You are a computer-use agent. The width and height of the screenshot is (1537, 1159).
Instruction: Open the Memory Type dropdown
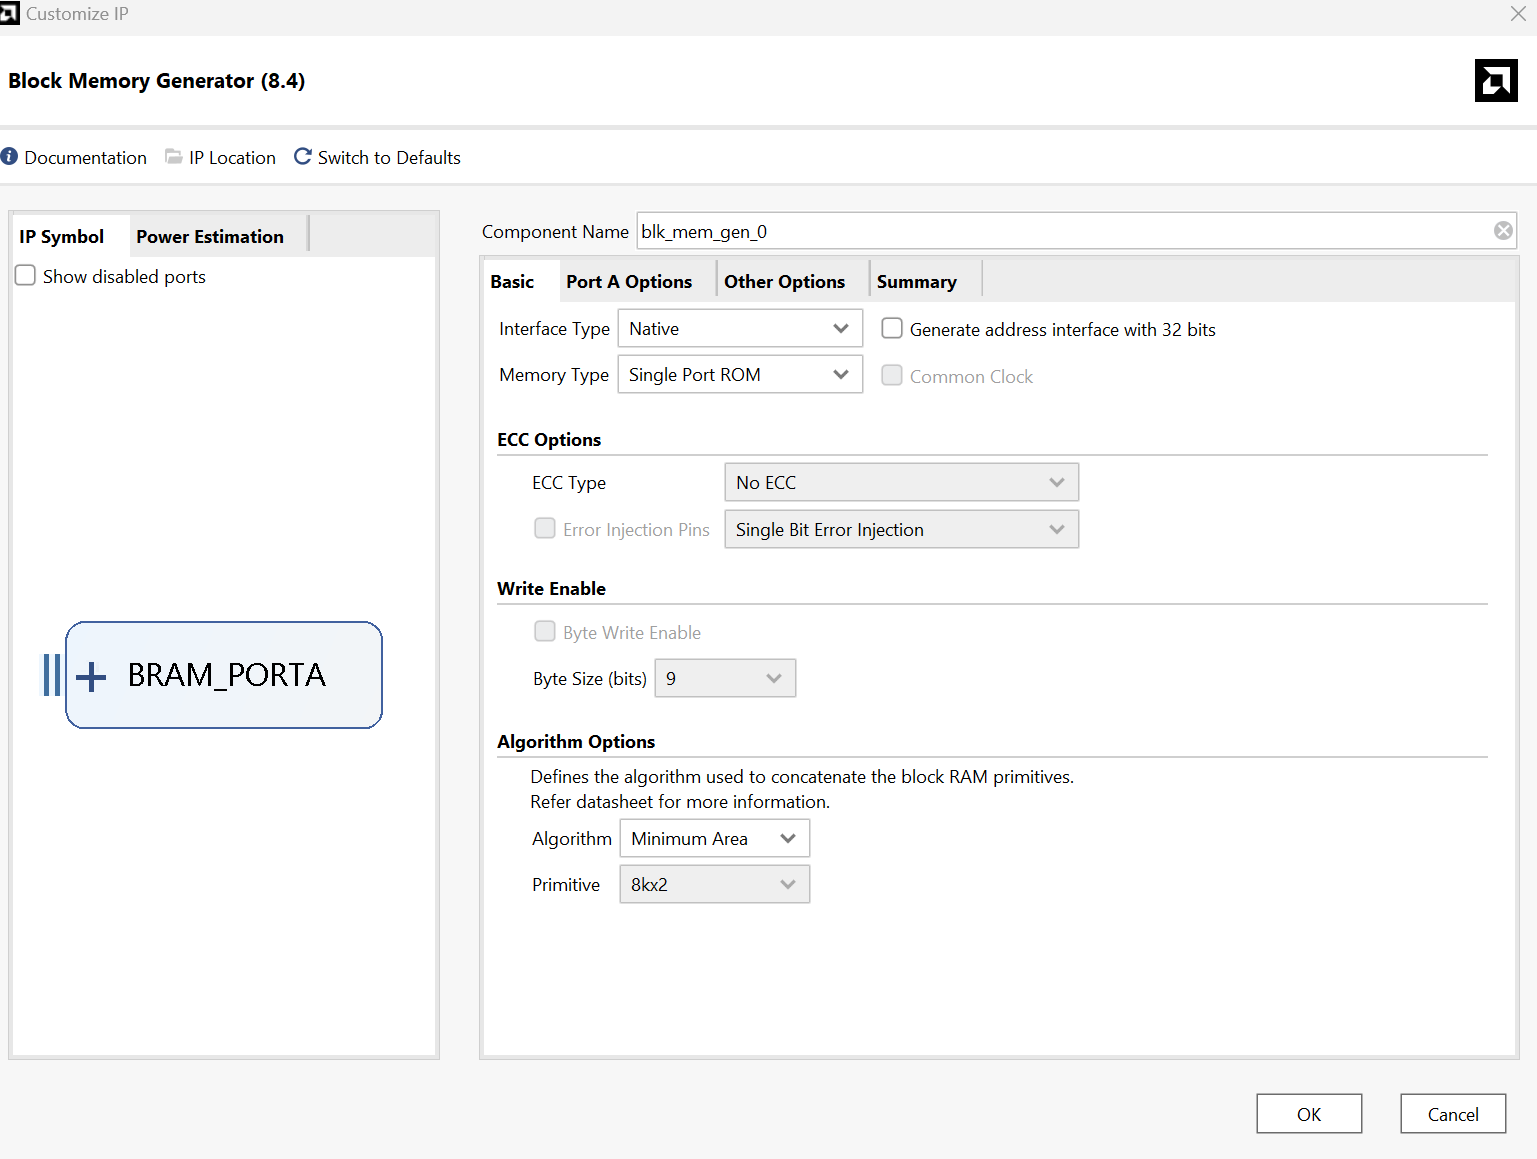pyautogui.click(x=740, y=374)
